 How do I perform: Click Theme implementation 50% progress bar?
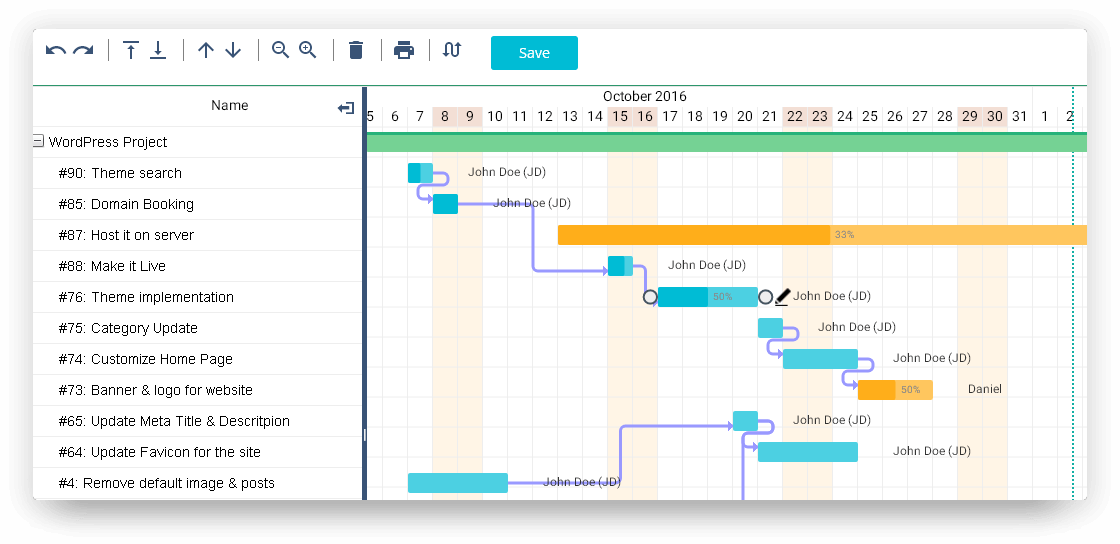tap(707, 297)
